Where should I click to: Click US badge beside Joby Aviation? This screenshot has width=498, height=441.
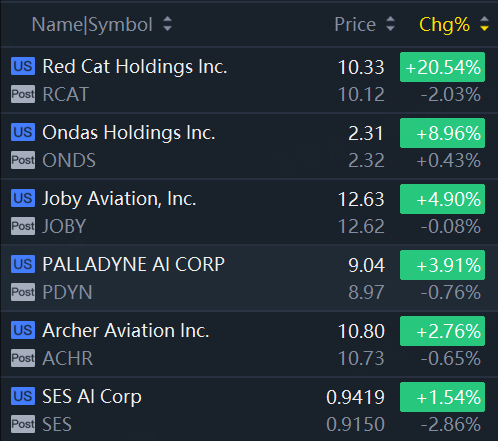click(x=23, y=198)
